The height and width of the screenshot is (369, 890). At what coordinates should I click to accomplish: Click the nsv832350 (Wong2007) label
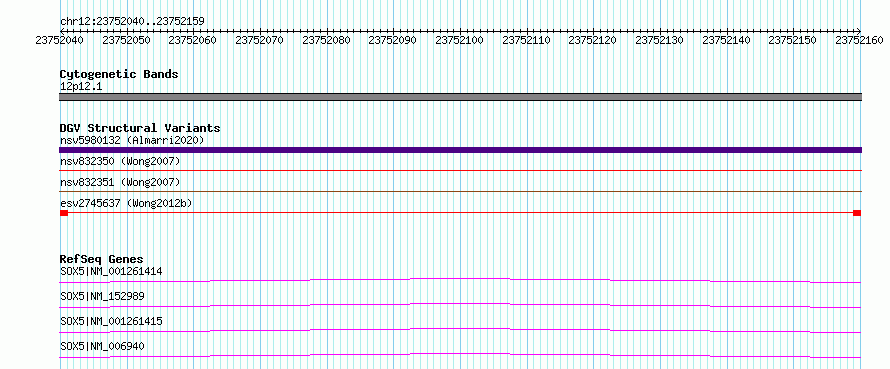(120, 162)
